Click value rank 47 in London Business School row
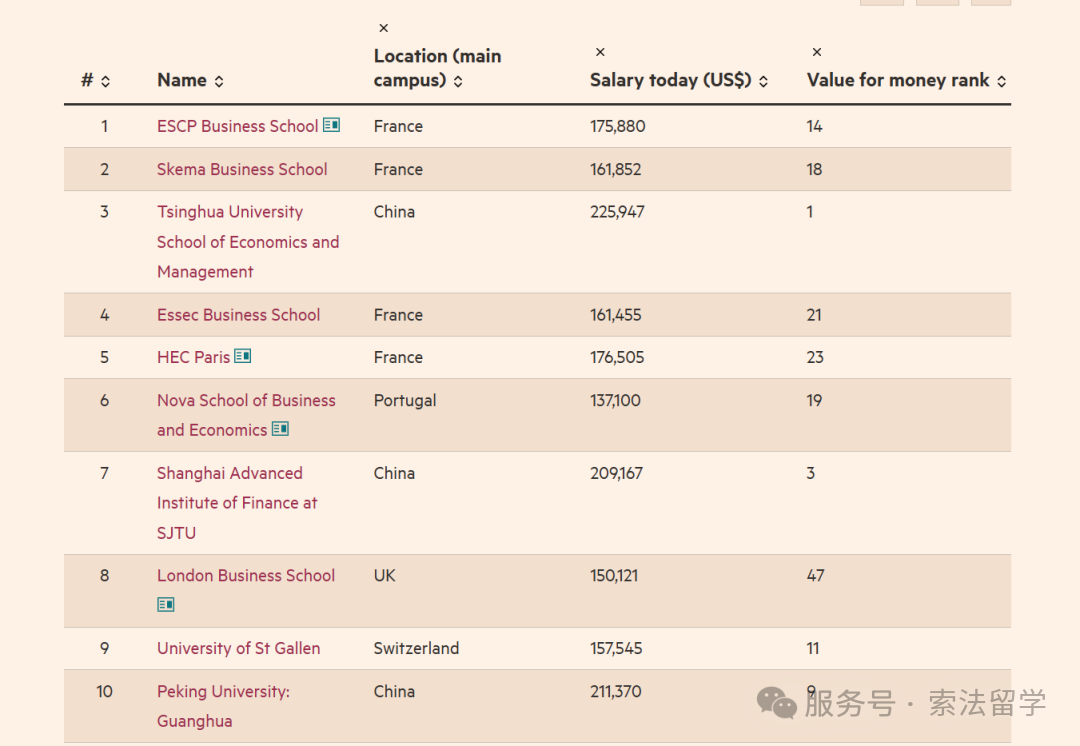This screenshot has height=746, width=1080. pyautogui.click(x=816, y=576)
